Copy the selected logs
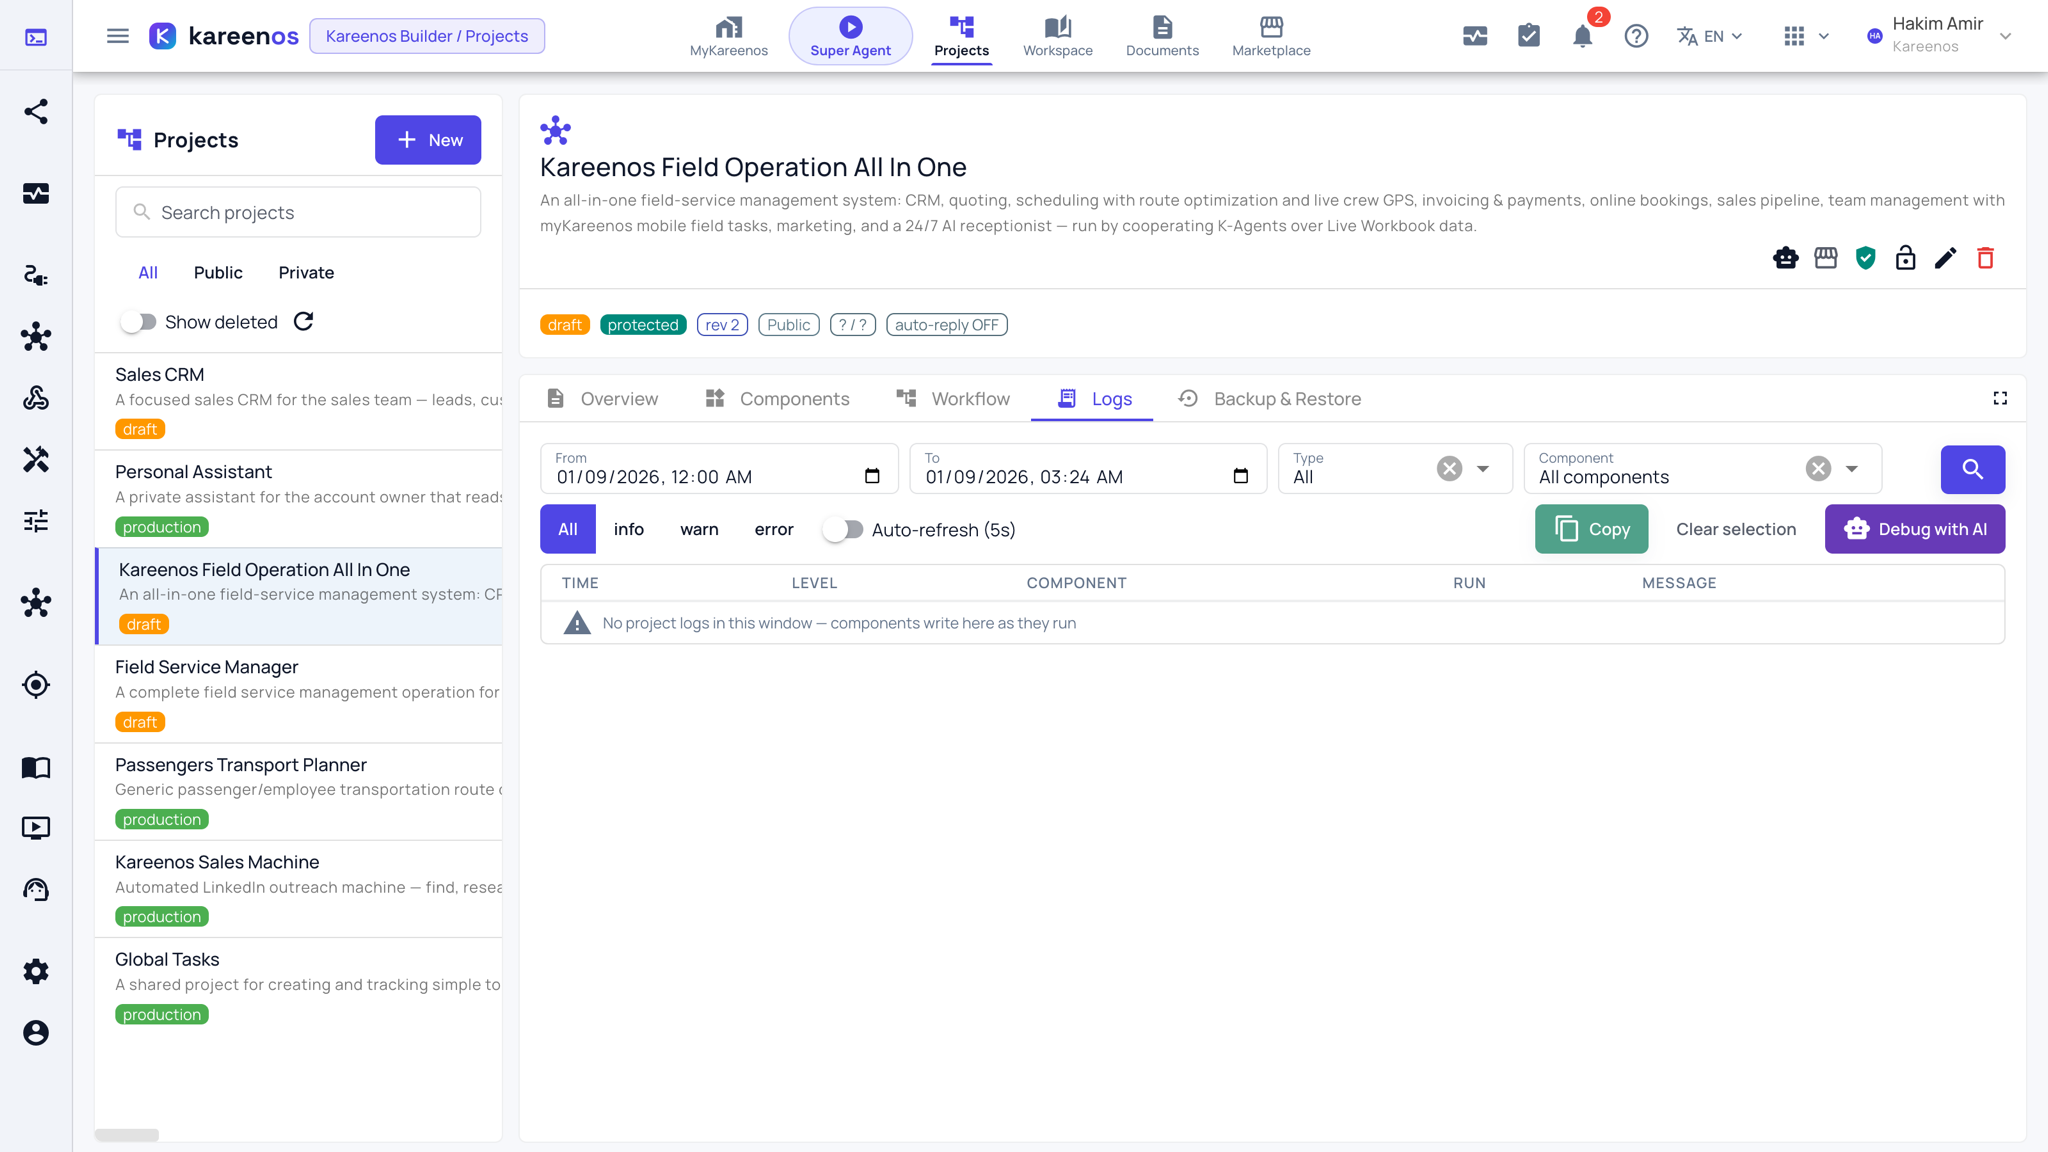2048x1152 pixels. tap(1592, 529)
